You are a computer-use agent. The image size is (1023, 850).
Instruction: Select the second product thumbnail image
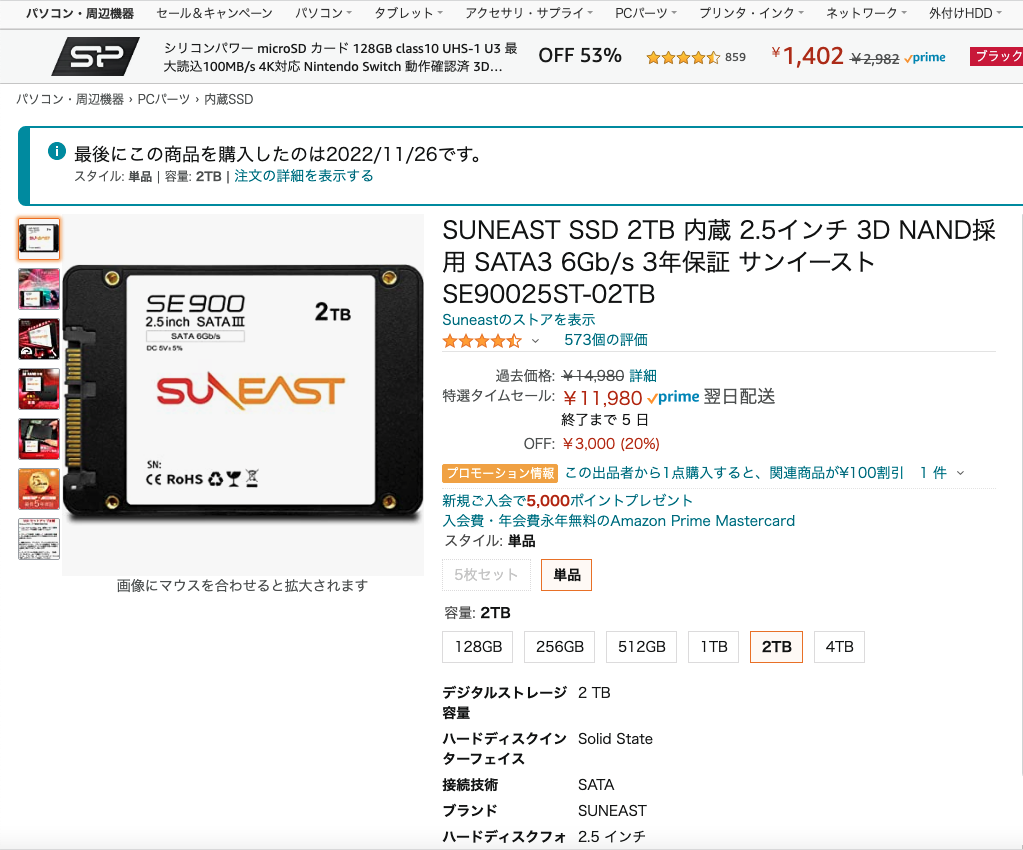[x=39, y=289]
